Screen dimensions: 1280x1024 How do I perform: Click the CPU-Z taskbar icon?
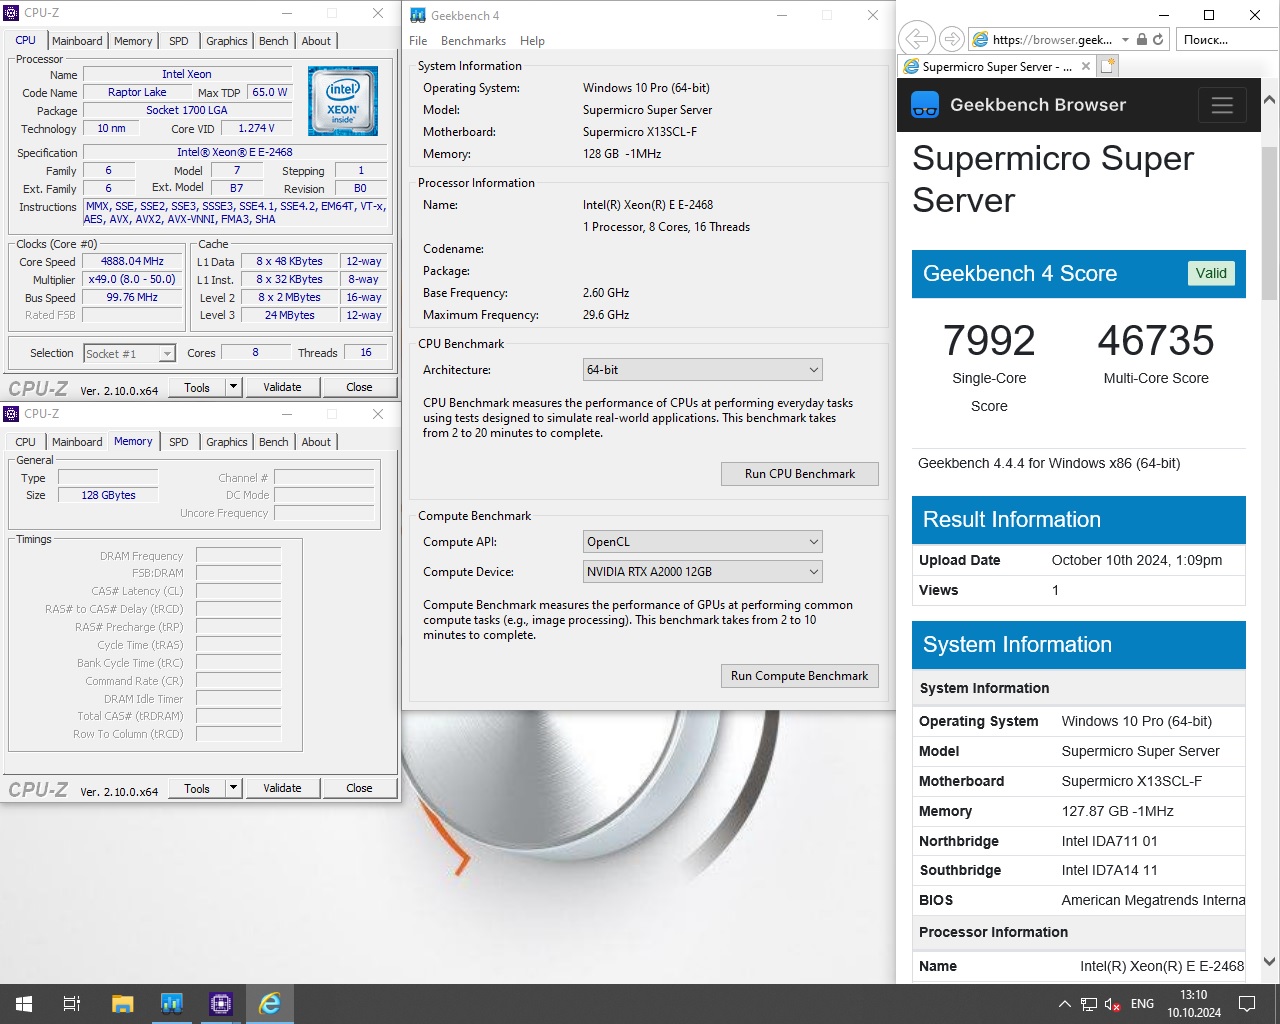(x=220, y=1004)
